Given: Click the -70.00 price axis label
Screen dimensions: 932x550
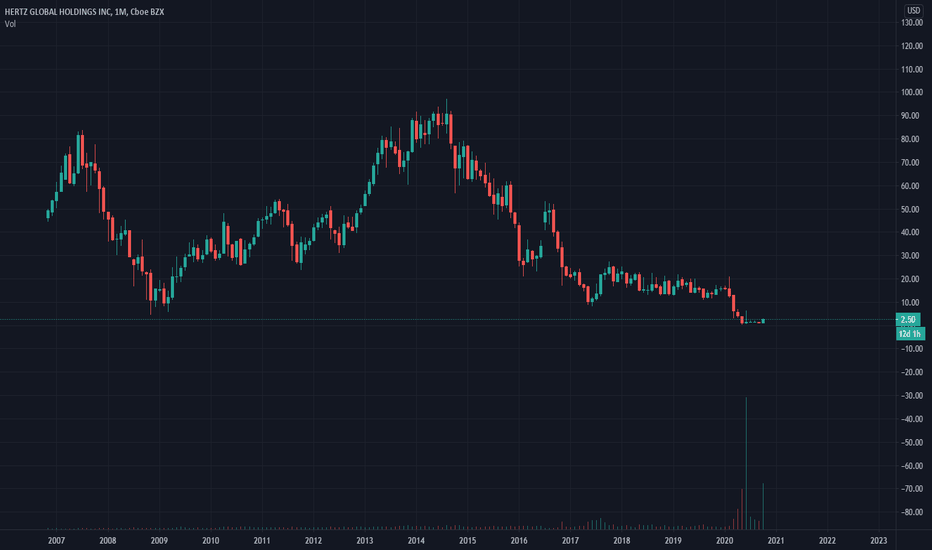Looking at the screenshot, I should (x=912, y=489).
